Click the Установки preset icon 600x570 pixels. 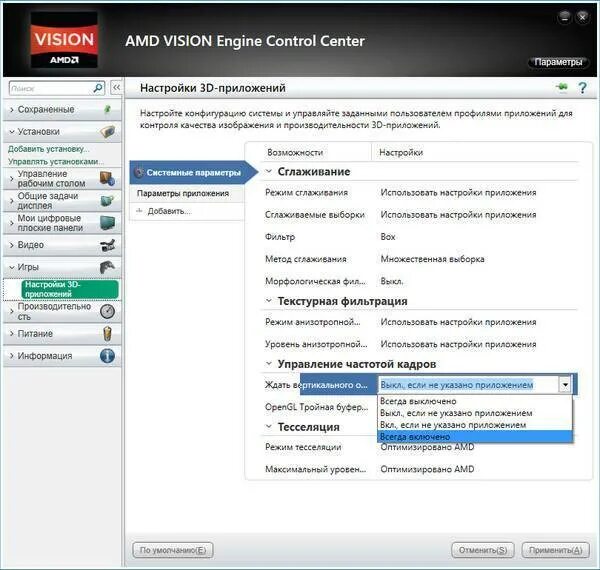coord(108,132)
